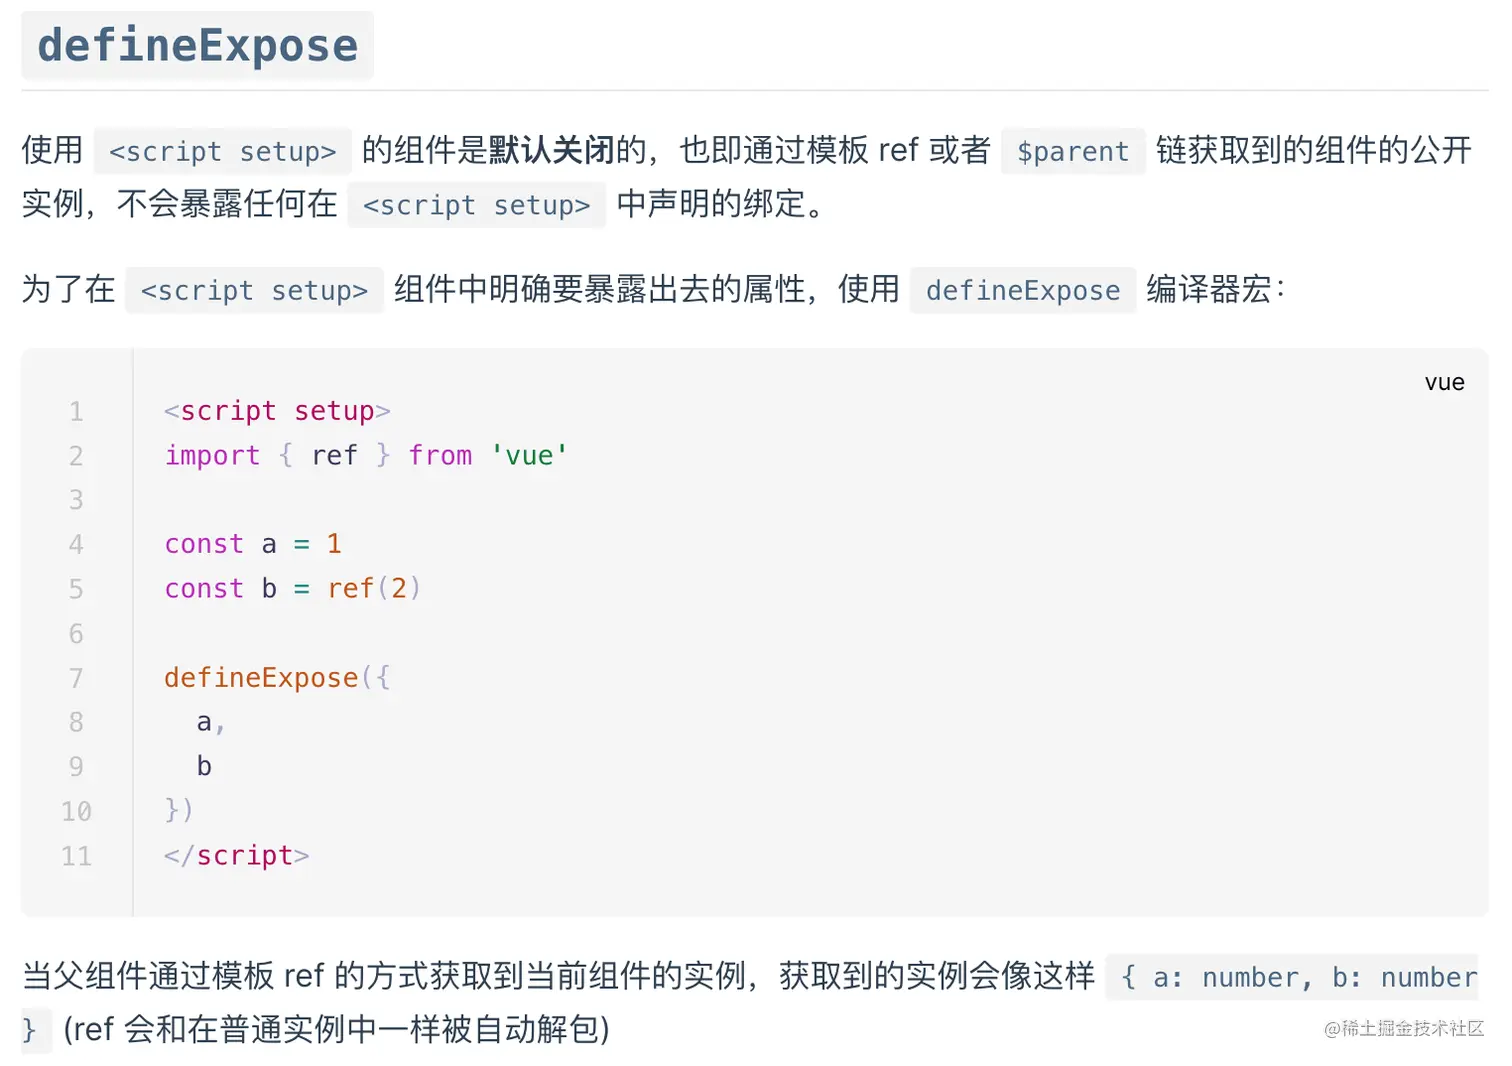Click the import keyword on line 2
The image size is (1512, 1066).
tap(212, 456)
